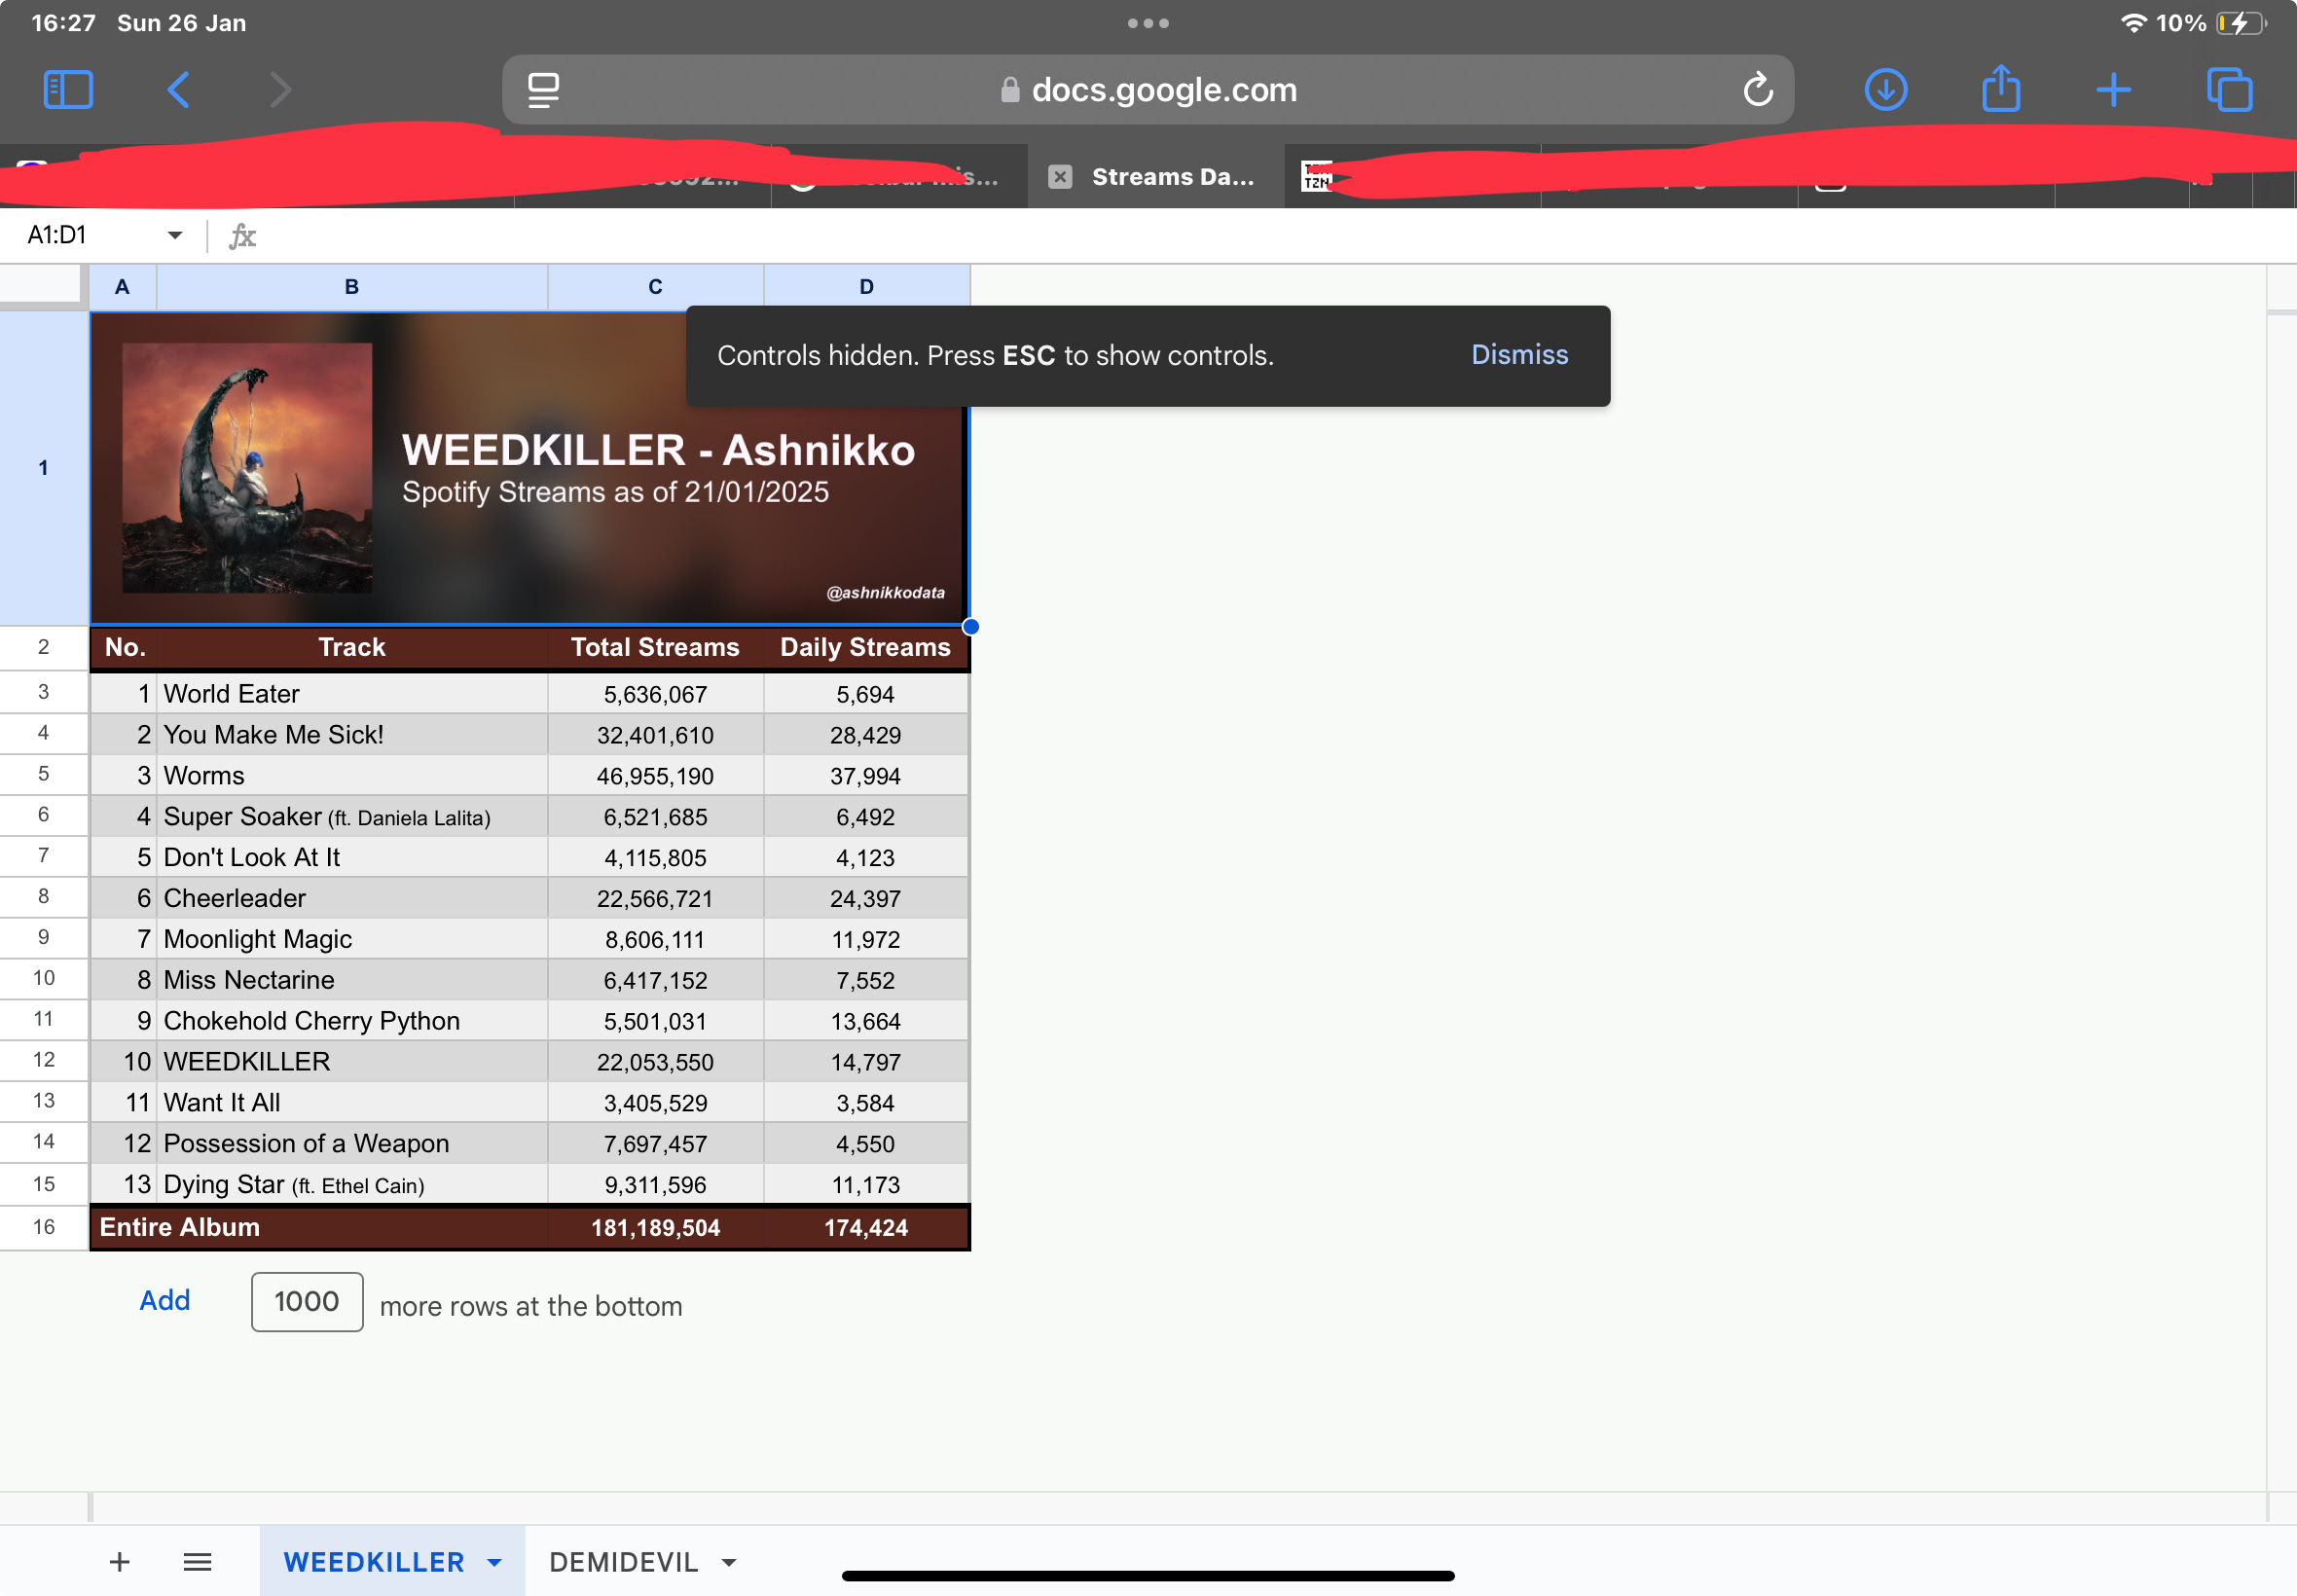Open the page reader menu icon

543,90
